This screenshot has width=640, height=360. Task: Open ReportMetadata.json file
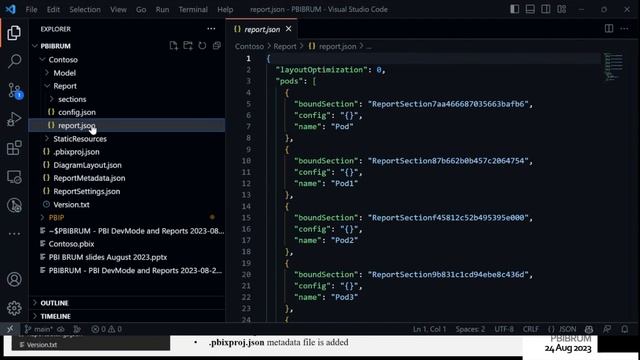(x=89, y=178)
